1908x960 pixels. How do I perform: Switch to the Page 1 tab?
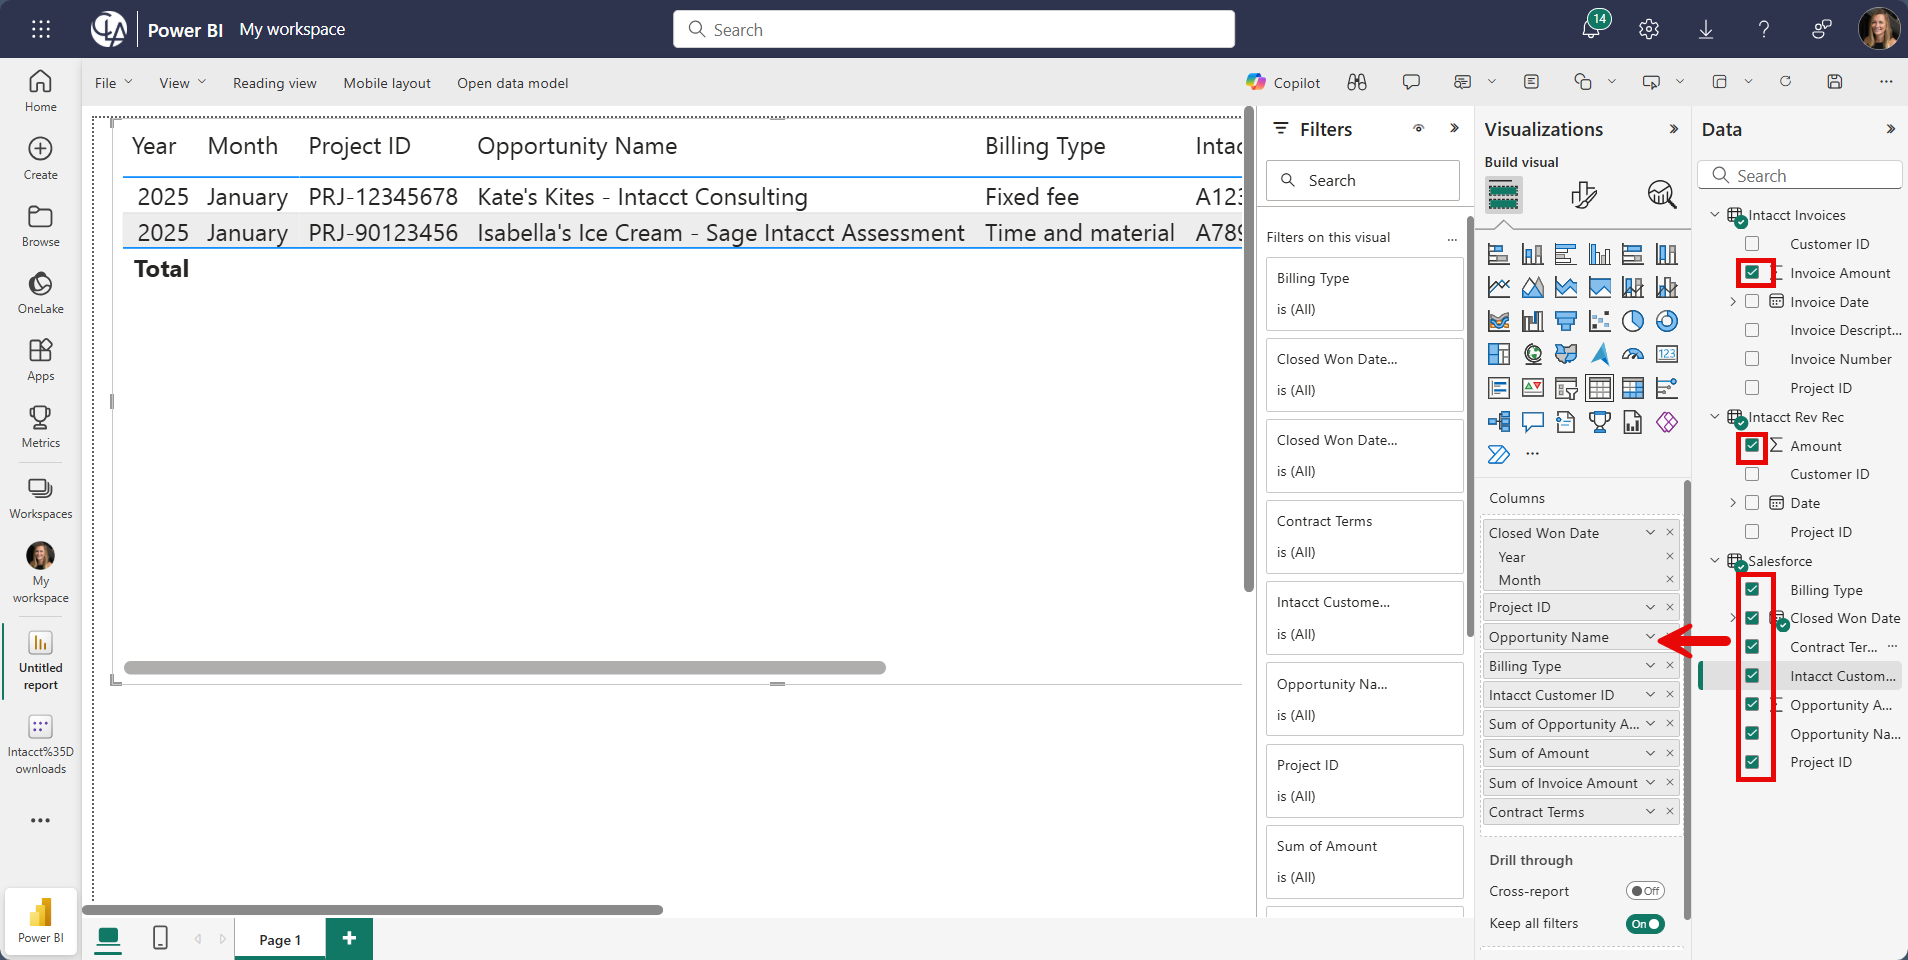pyautogui.click(x=279, y=939)
